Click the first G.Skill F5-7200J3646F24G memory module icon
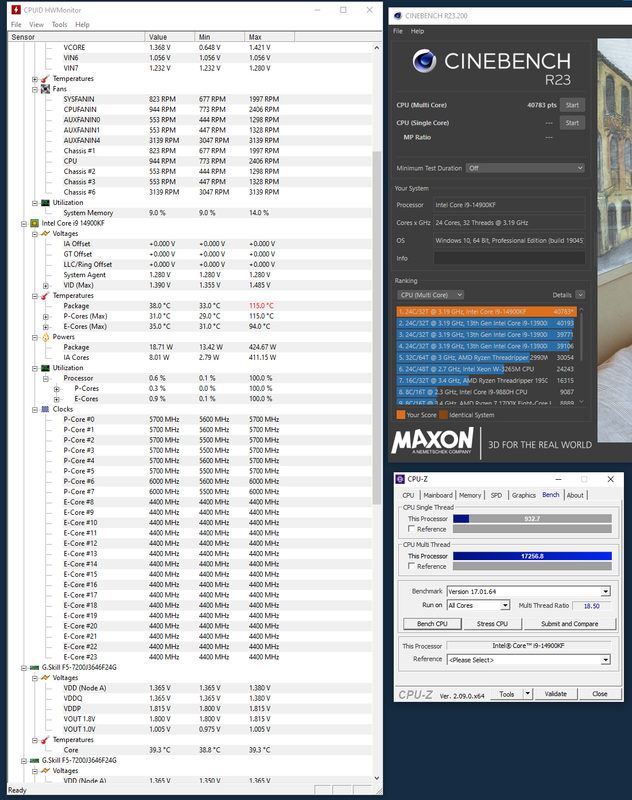The height and width of the screenshot is (800, 632). pos(34,667)
